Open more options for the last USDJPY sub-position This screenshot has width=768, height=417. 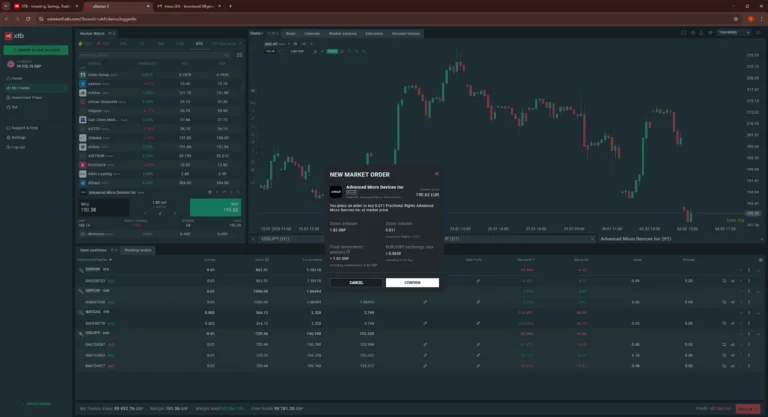[x=749, y=366]
